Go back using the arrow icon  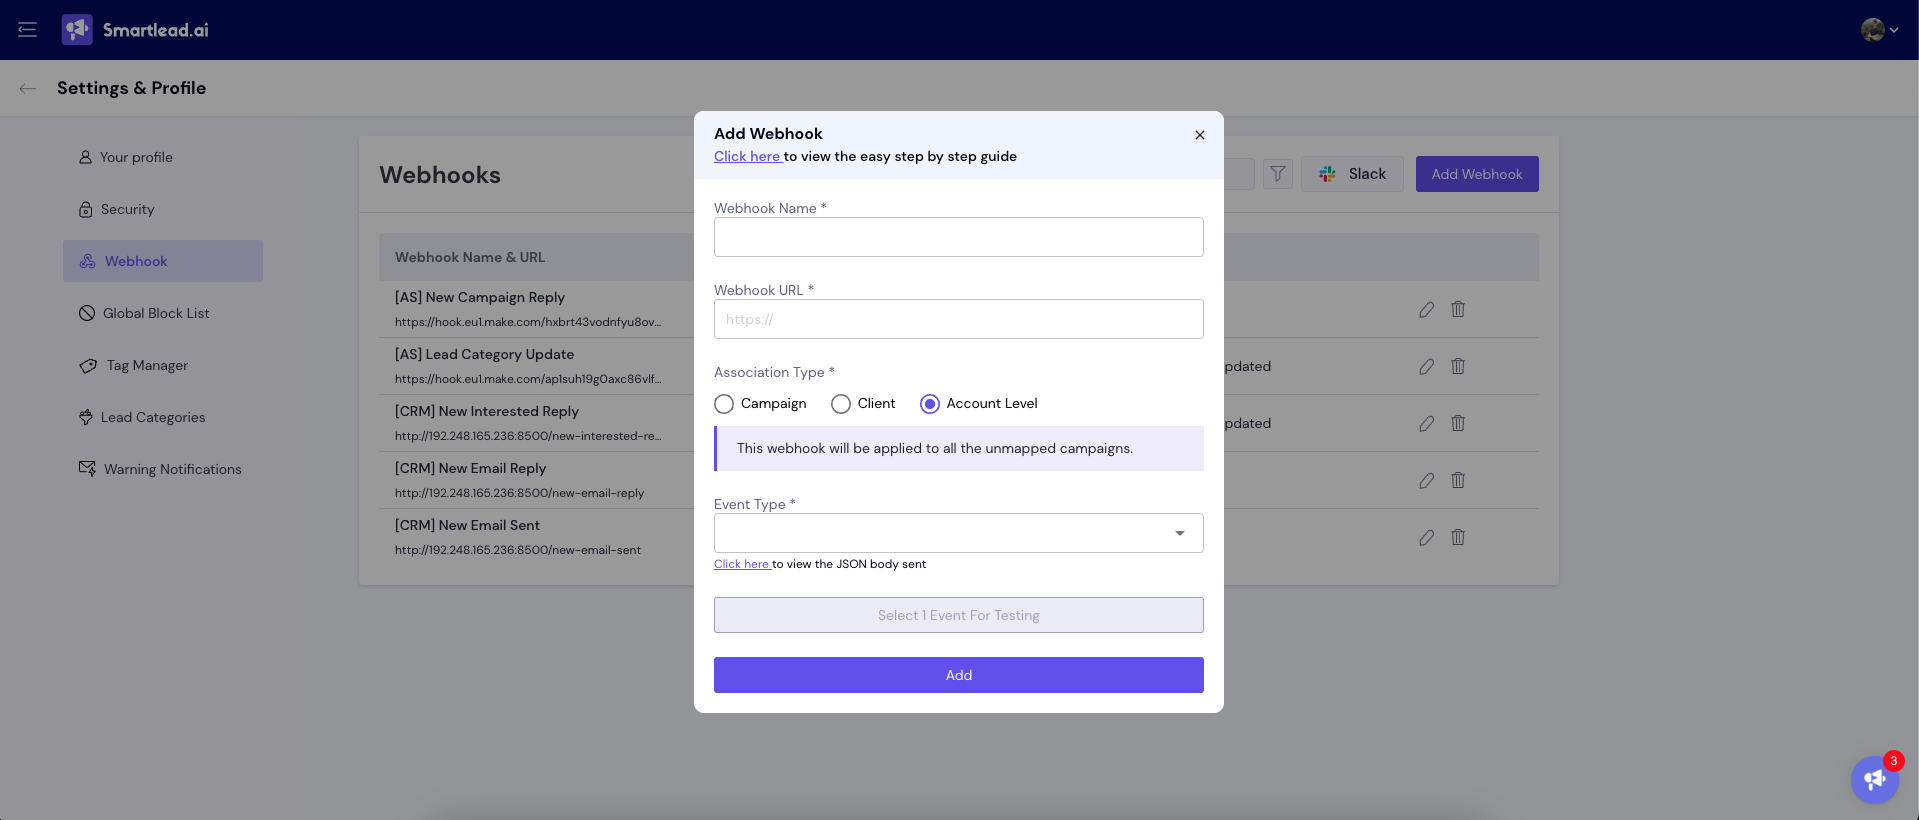pos(28,88)
